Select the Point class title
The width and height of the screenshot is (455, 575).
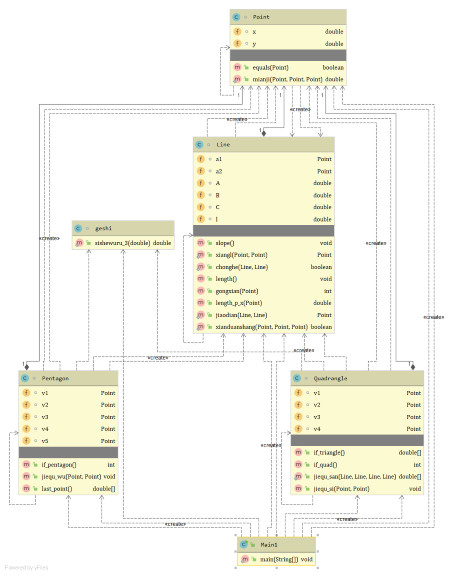click(261, 17)
